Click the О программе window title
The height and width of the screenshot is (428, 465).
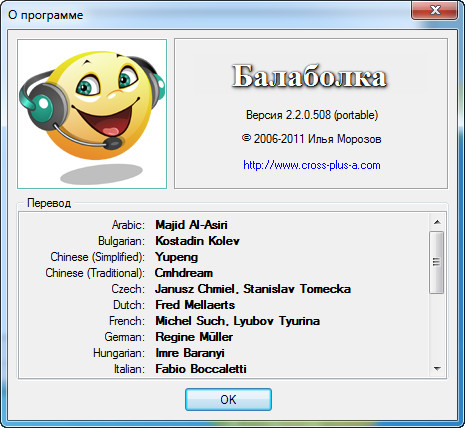pyautogui.click(x=46, y=15)
